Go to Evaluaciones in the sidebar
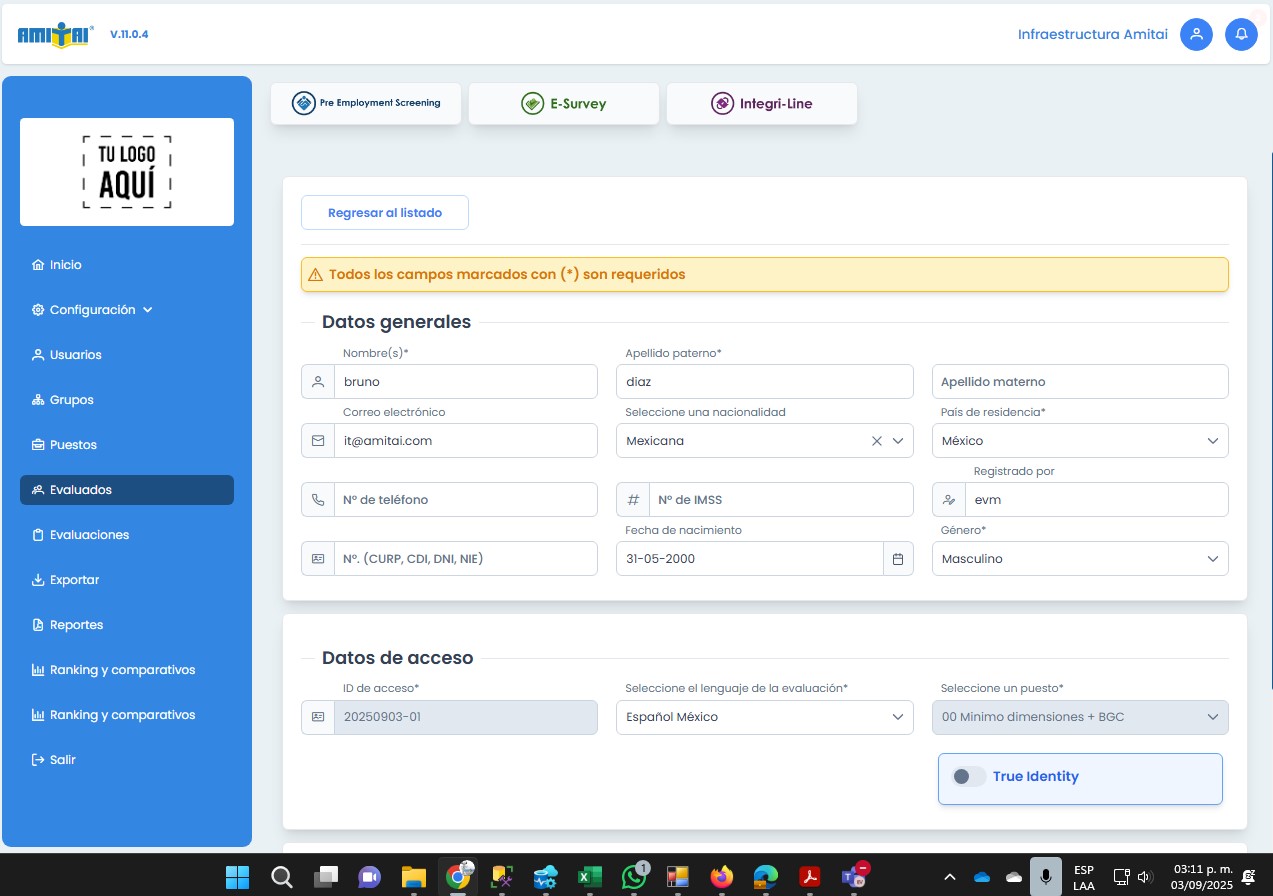This screenshot has width=1273, height=896. (x=89, y=535)
